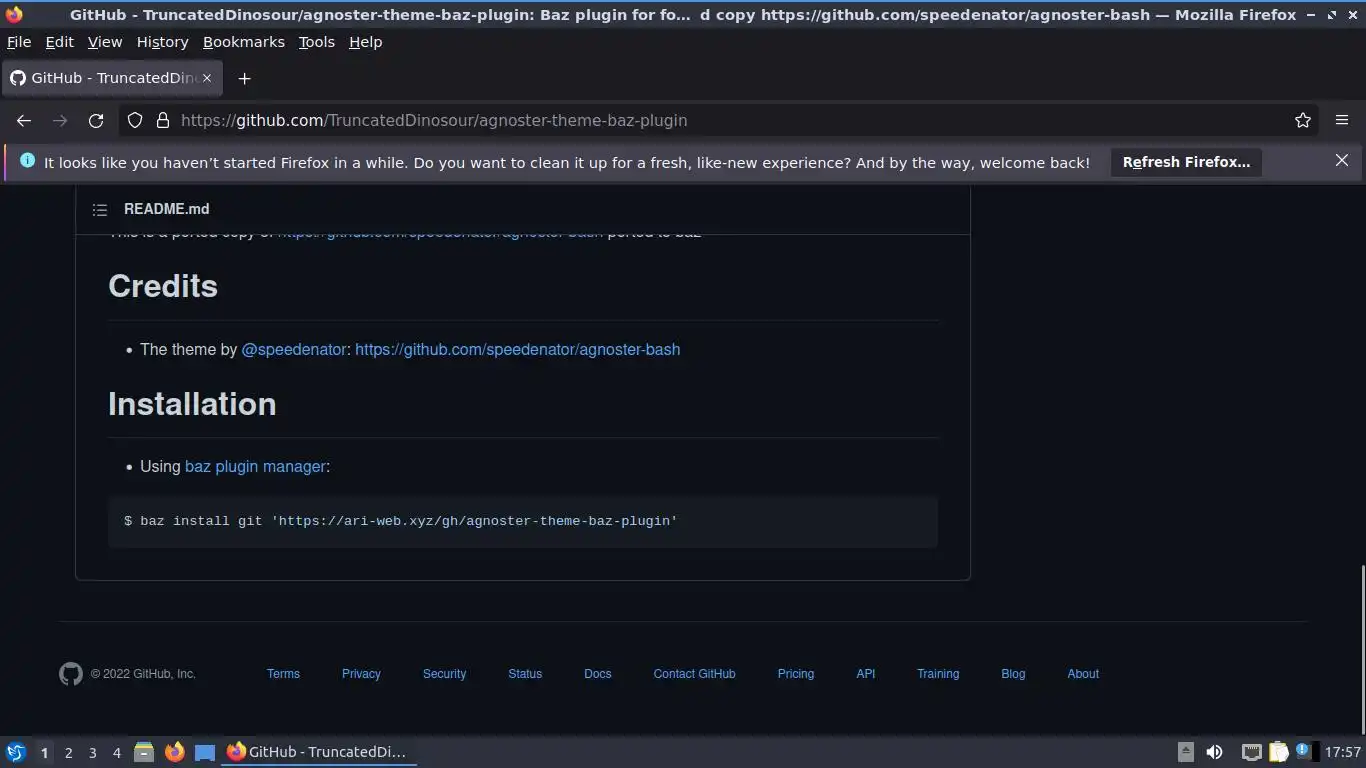Open the volume control in system tray
Screen dimensions: 1366x768
1214,752
